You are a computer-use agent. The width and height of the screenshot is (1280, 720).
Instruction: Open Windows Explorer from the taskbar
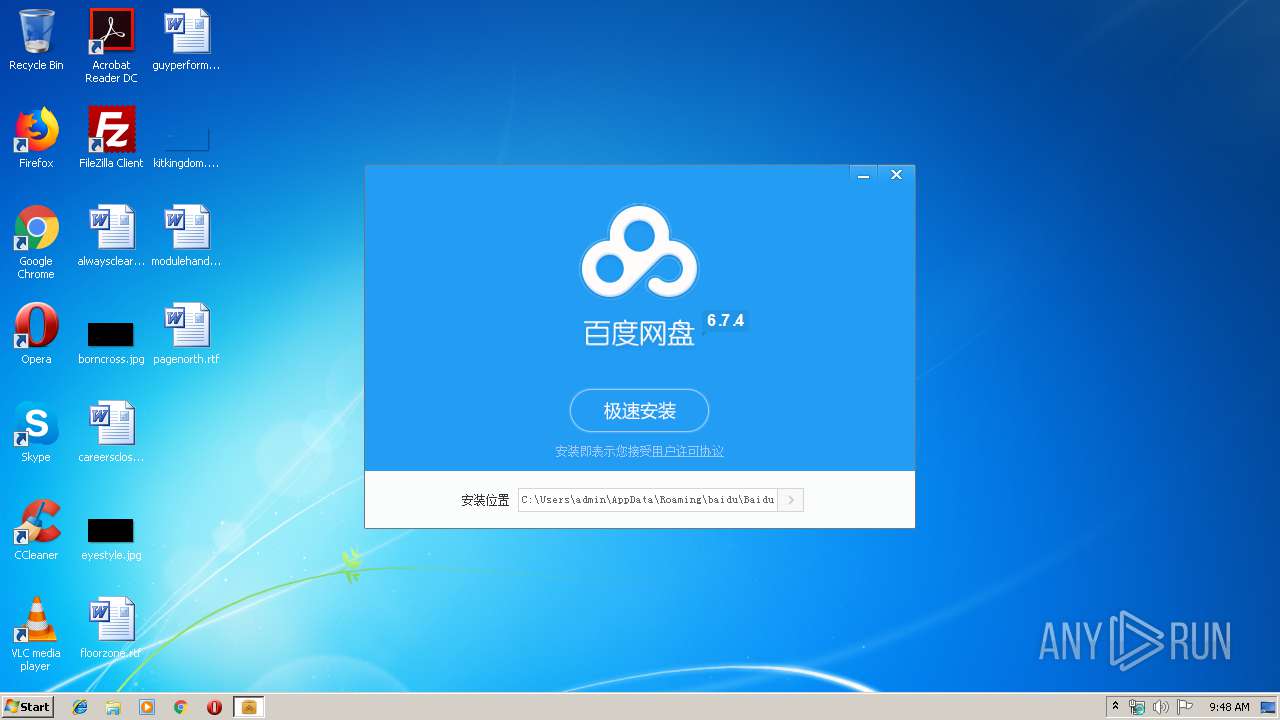[113, 707]
